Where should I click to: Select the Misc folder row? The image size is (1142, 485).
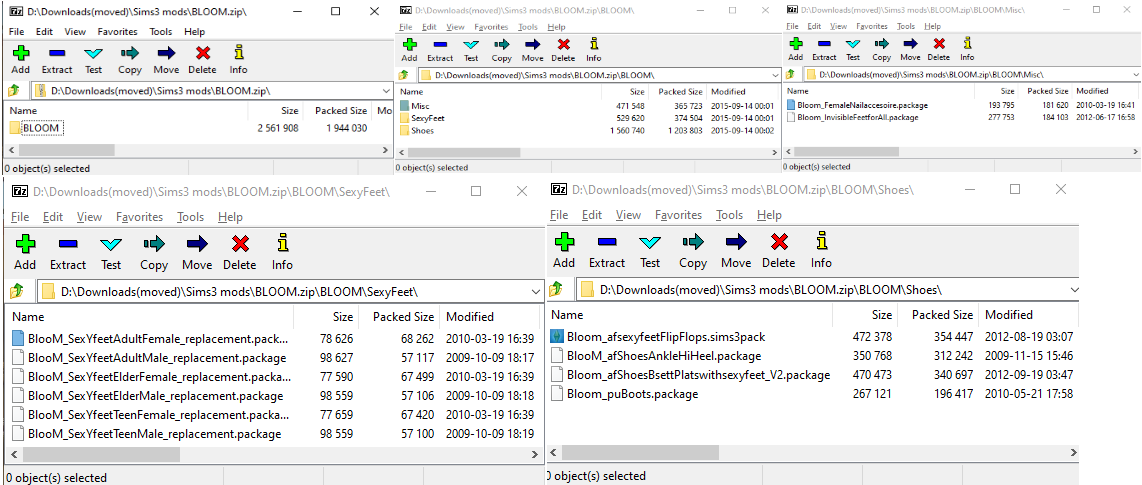coord(587,106)
